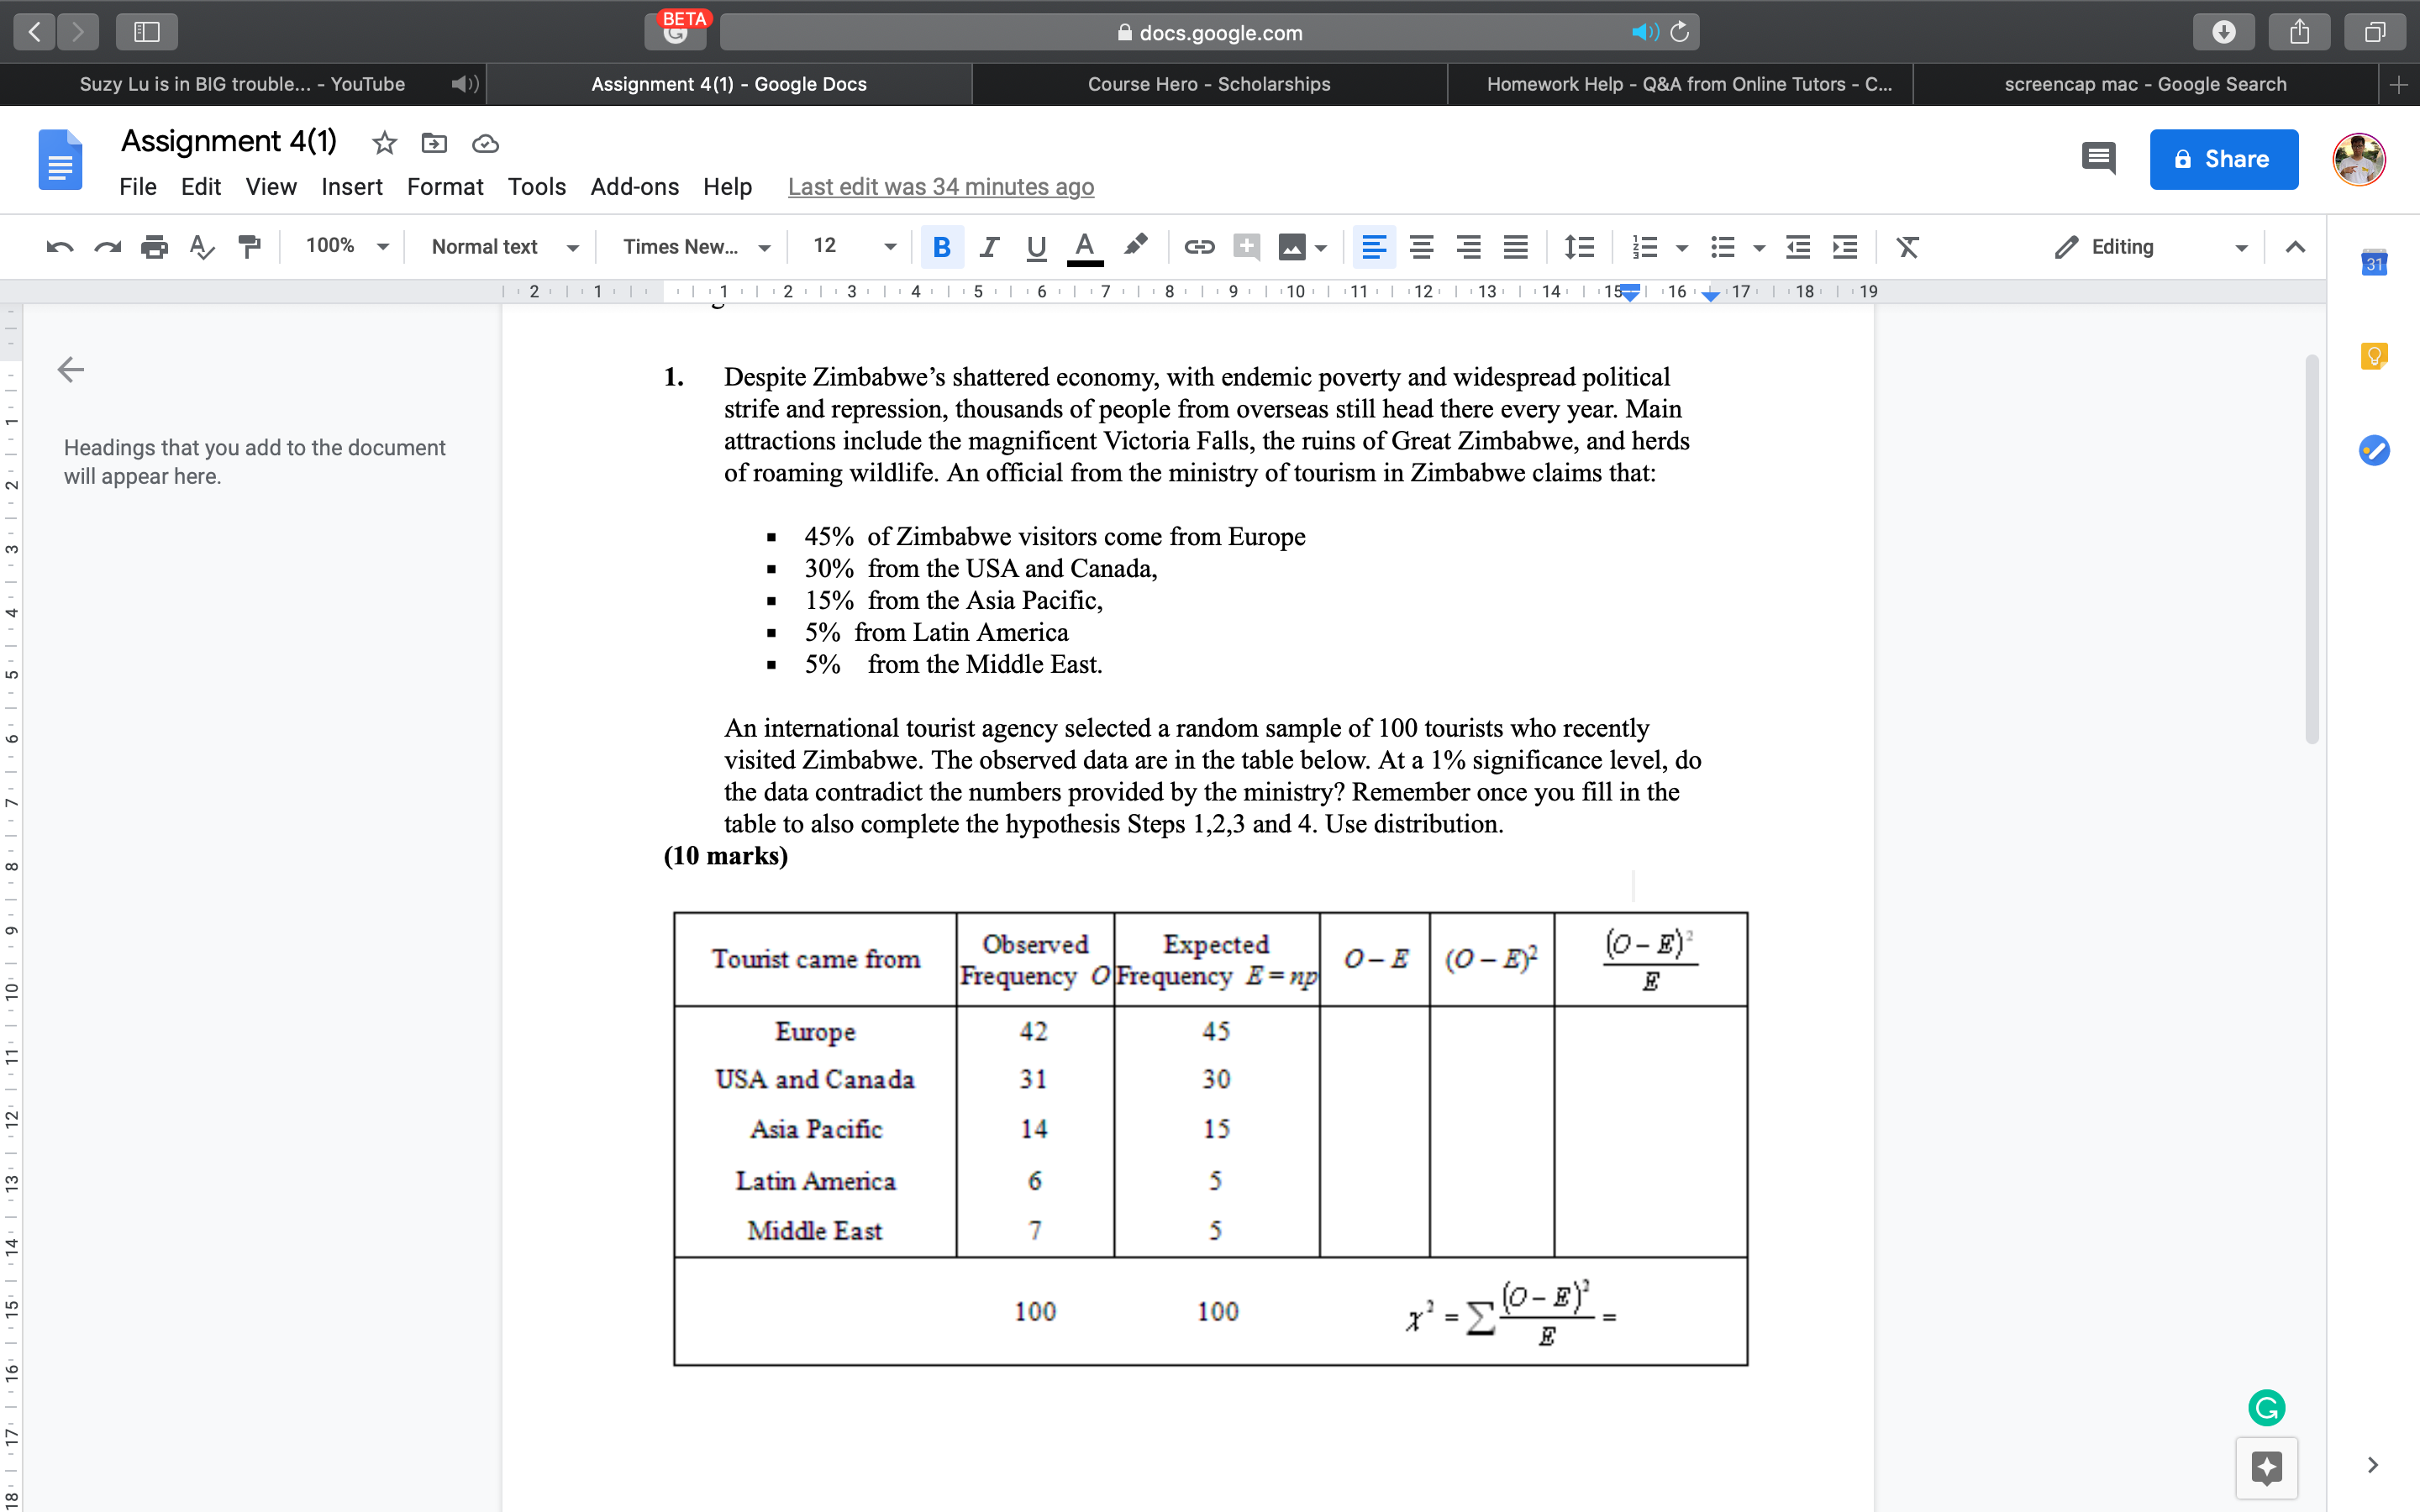Click the print icon
This screenshot has width=2420, height=1512.
click(155, 246)
